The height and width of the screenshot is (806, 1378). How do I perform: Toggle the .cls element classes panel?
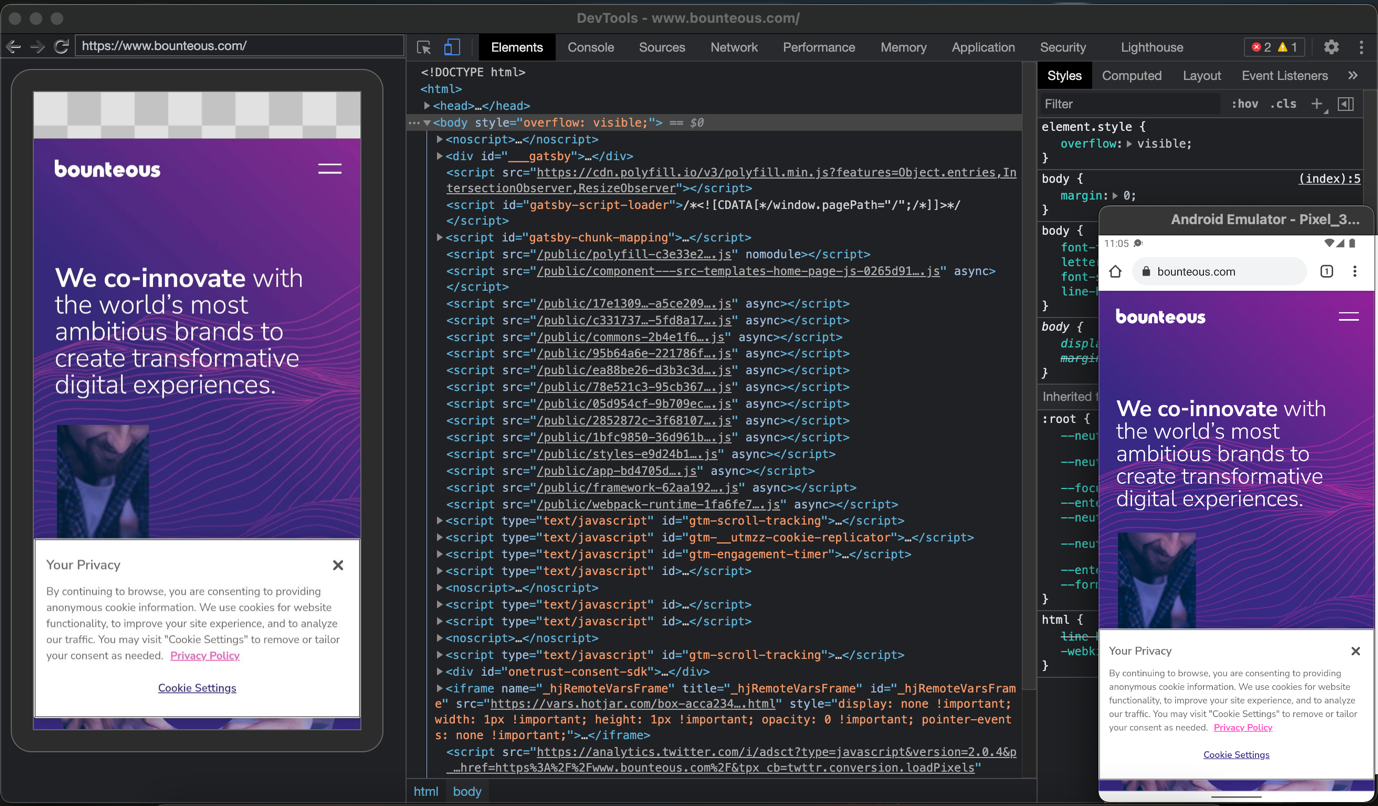[1283, 104]
